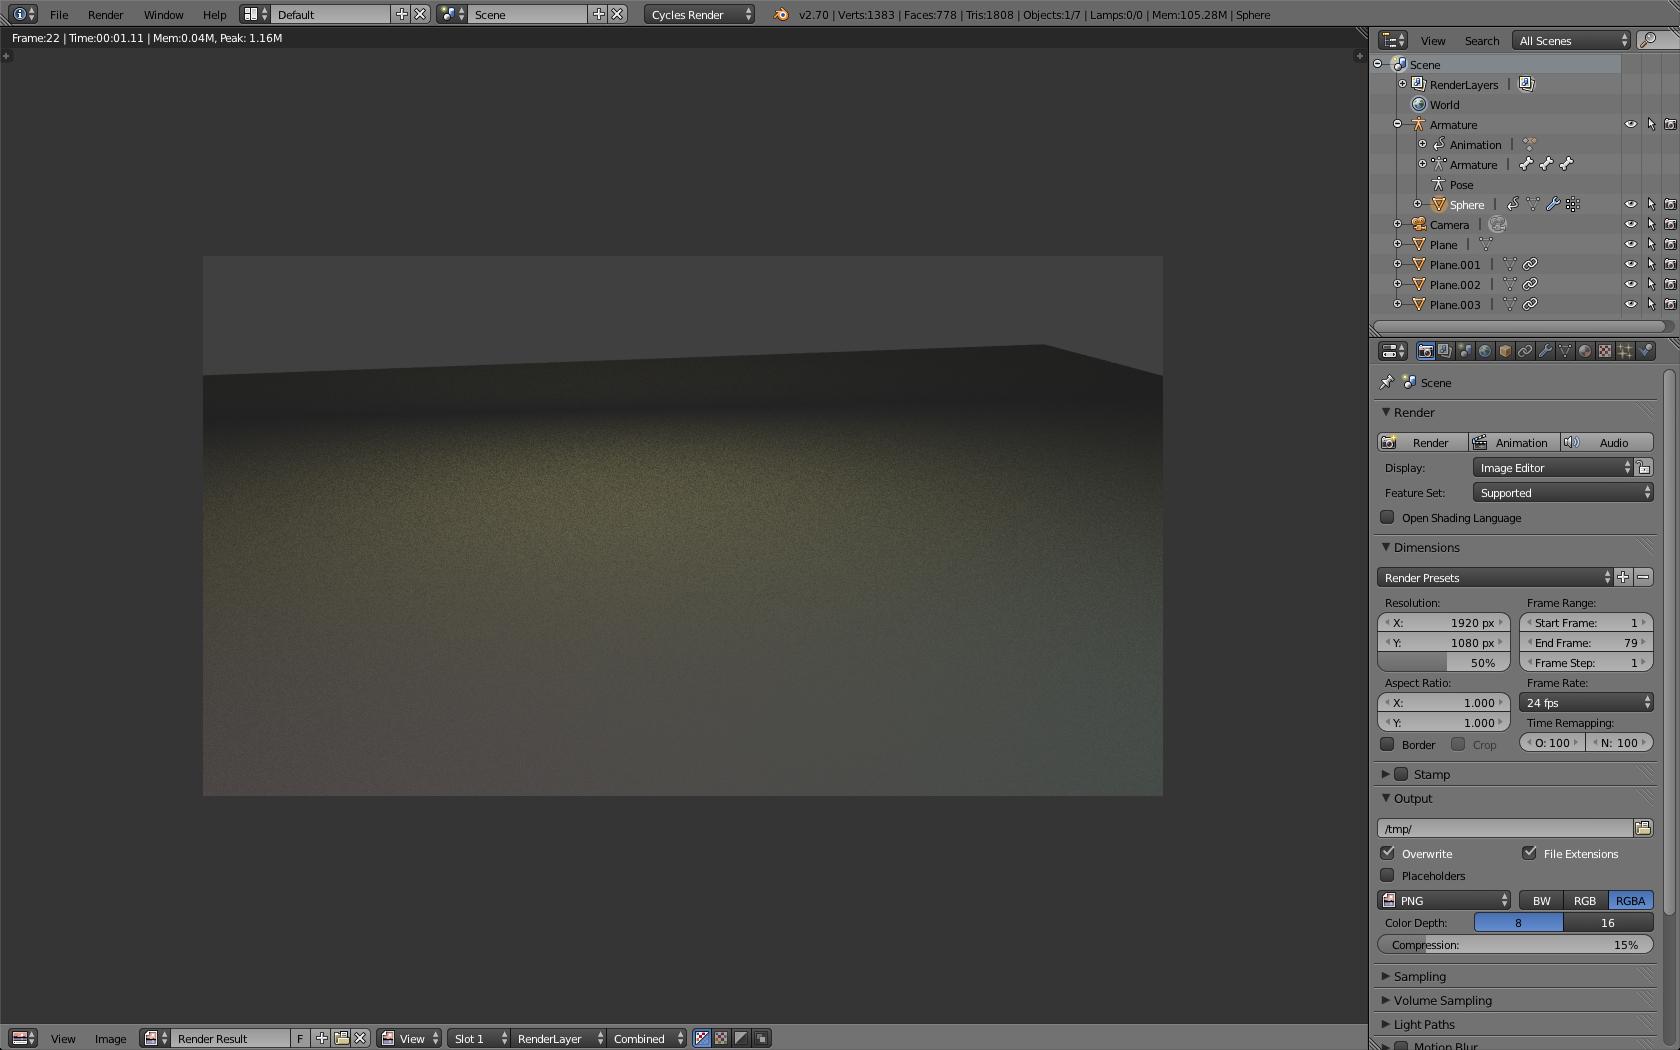This screenshot has height=1050, width=1680.
Task: Select the RGB color mode button
Action: [1585, 900]
